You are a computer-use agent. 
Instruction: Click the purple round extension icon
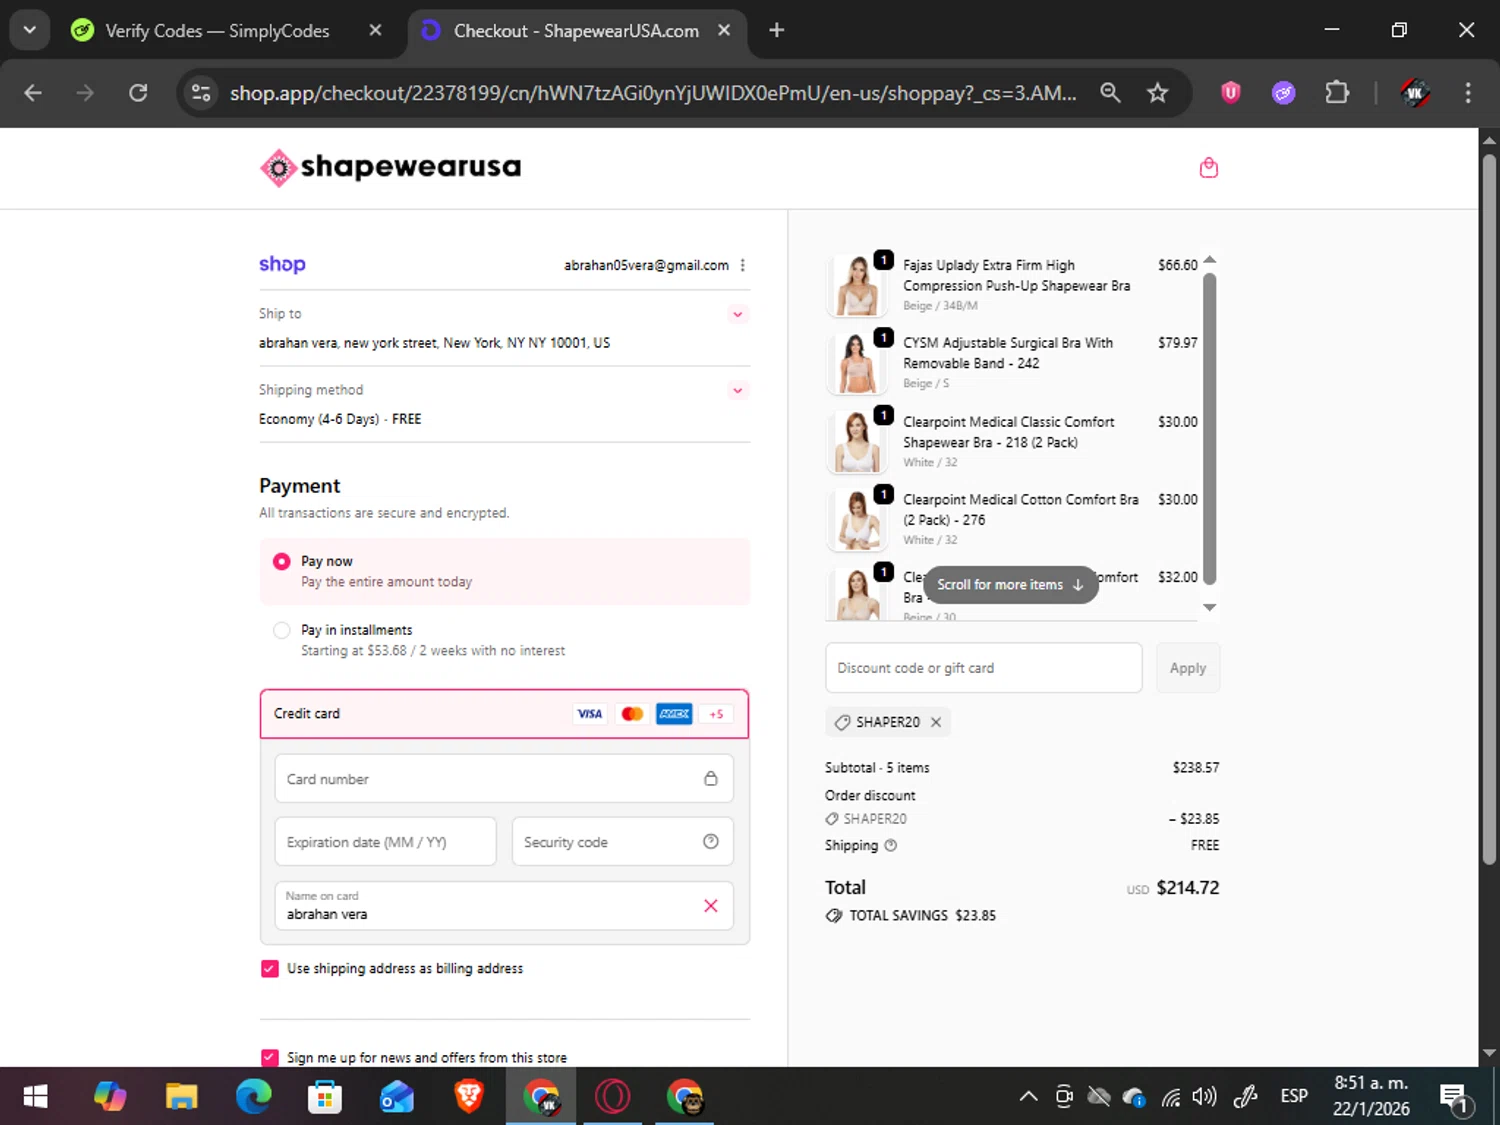(x=1284, y=93)
